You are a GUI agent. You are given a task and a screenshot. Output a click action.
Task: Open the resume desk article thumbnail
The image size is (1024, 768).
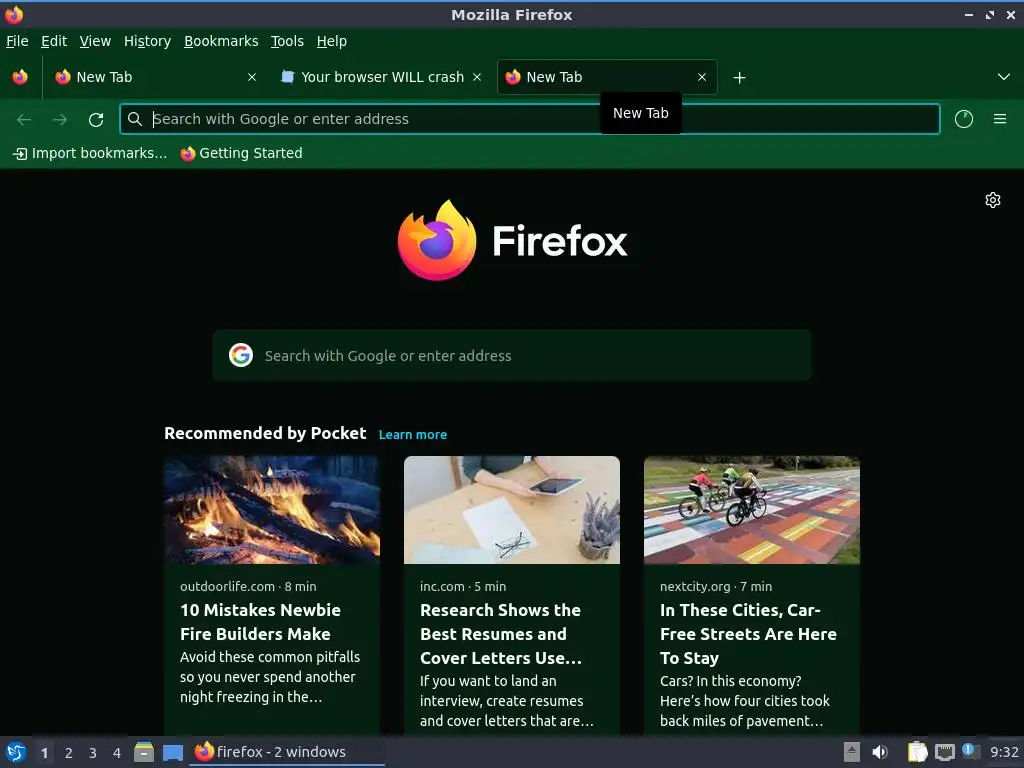click(x=512, y=510)
